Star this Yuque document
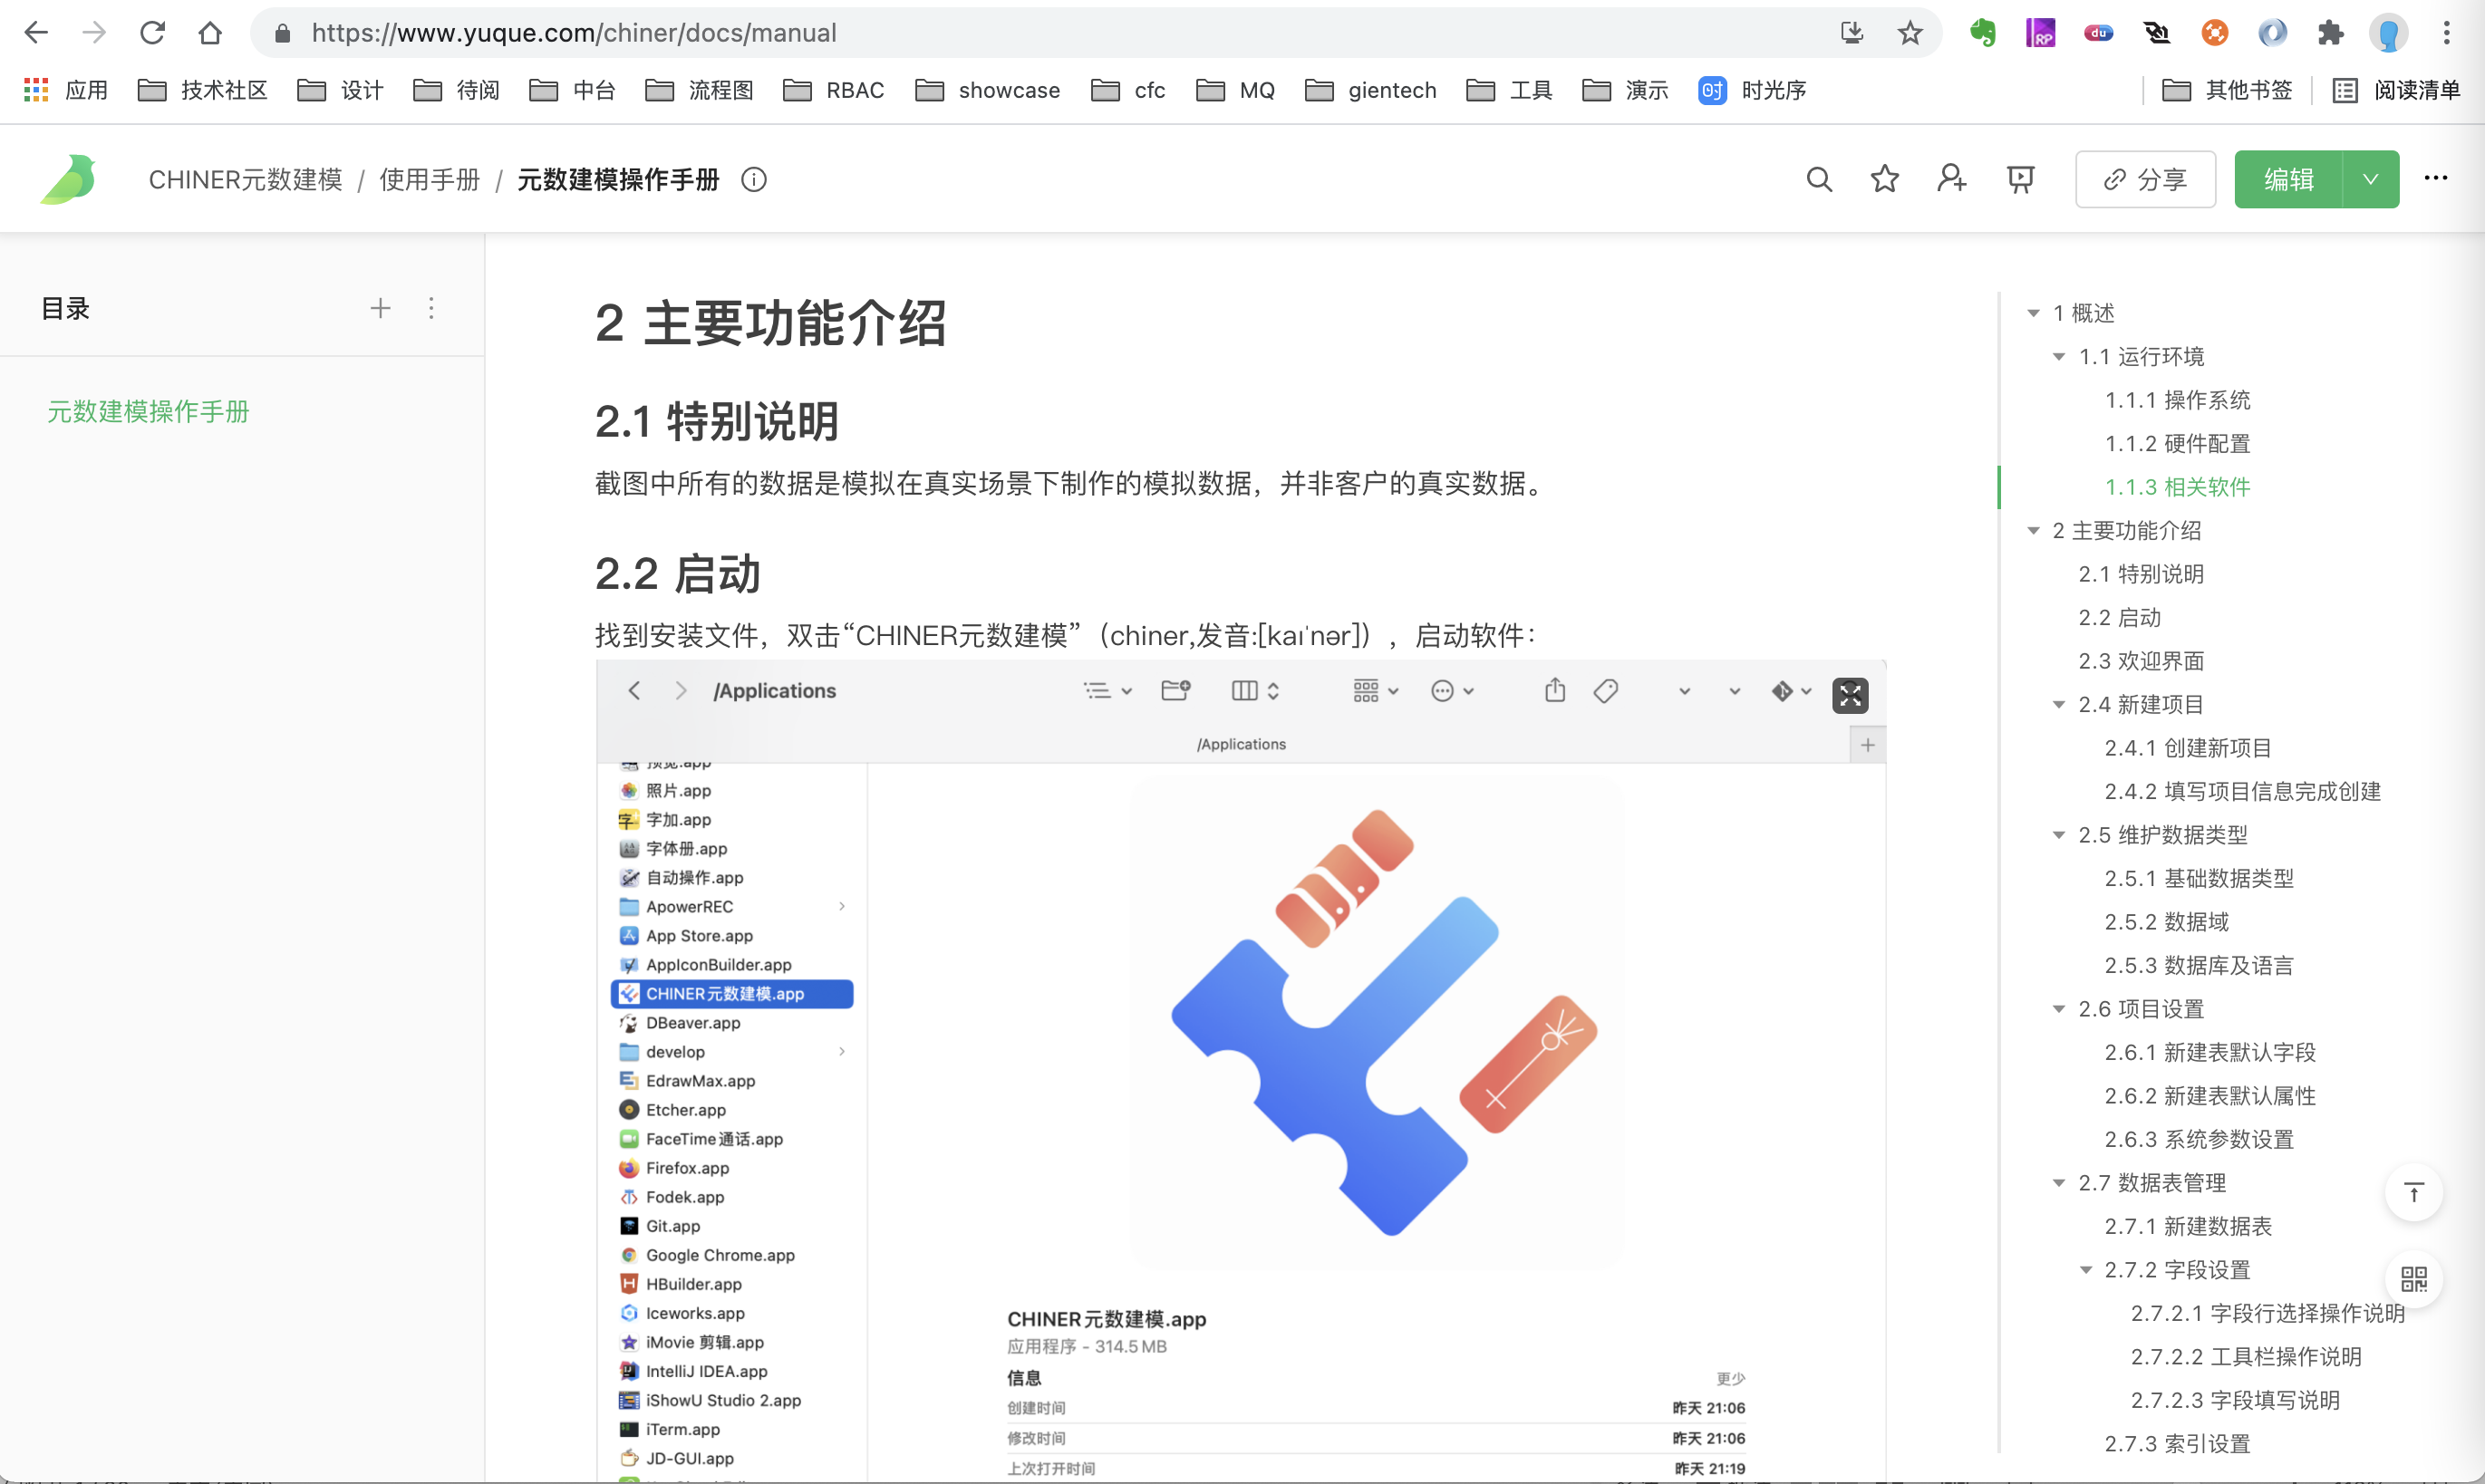The width and height of the screenshot is (2485, 1484). (1885, 180)
